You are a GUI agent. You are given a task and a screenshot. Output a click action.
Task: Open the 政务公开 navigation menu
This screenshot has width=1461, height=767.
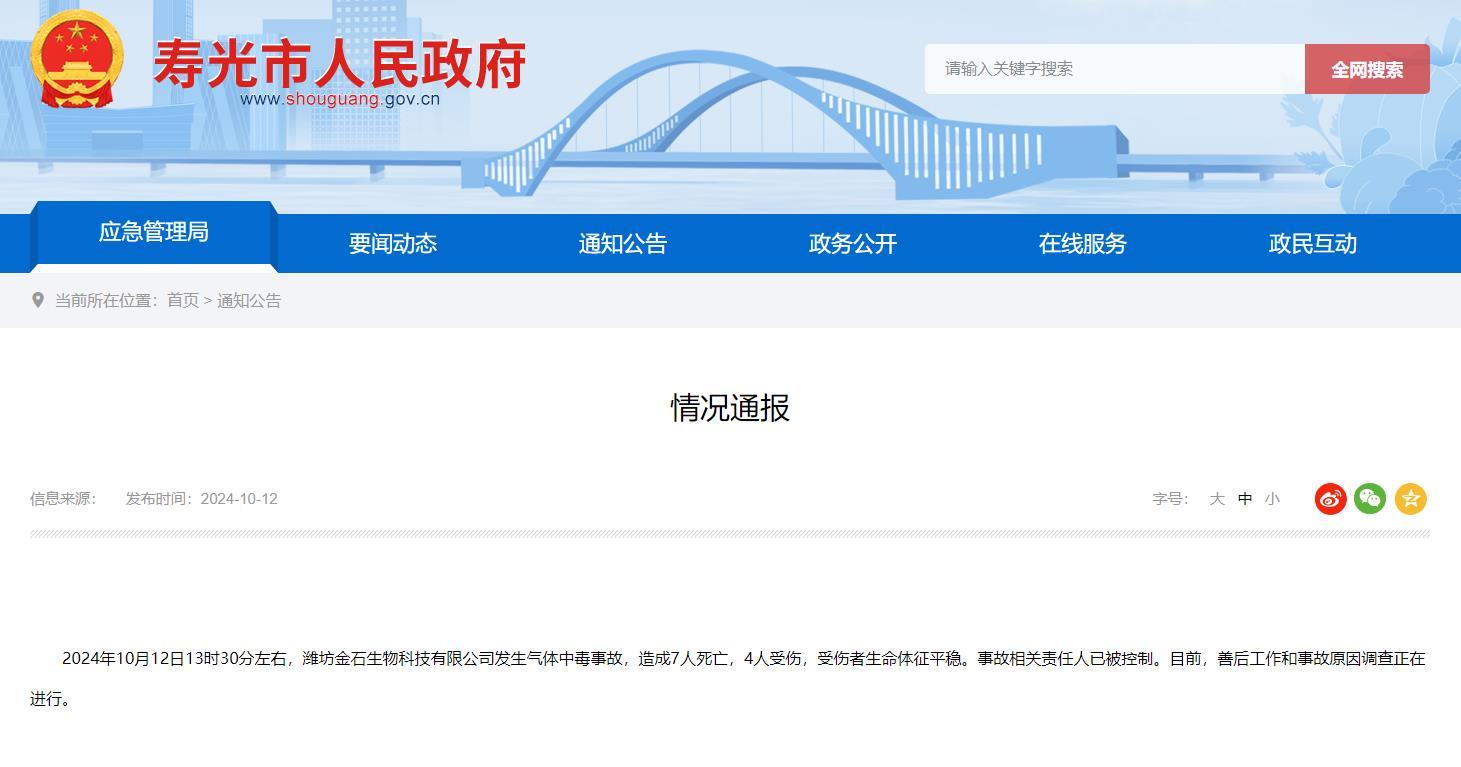point(851,244)
